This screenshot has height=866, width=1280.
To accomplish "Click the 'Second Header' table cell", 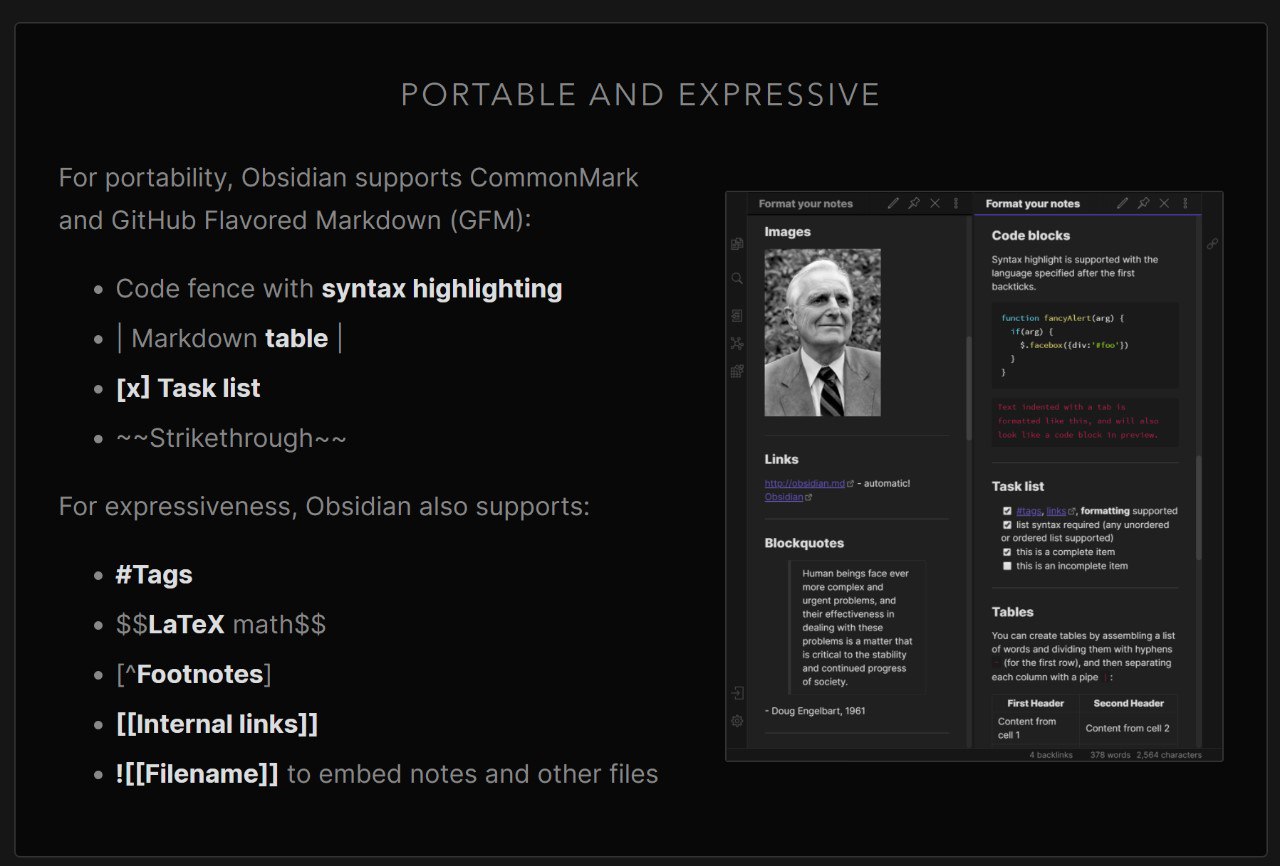I will click(x=1129, y=703).
